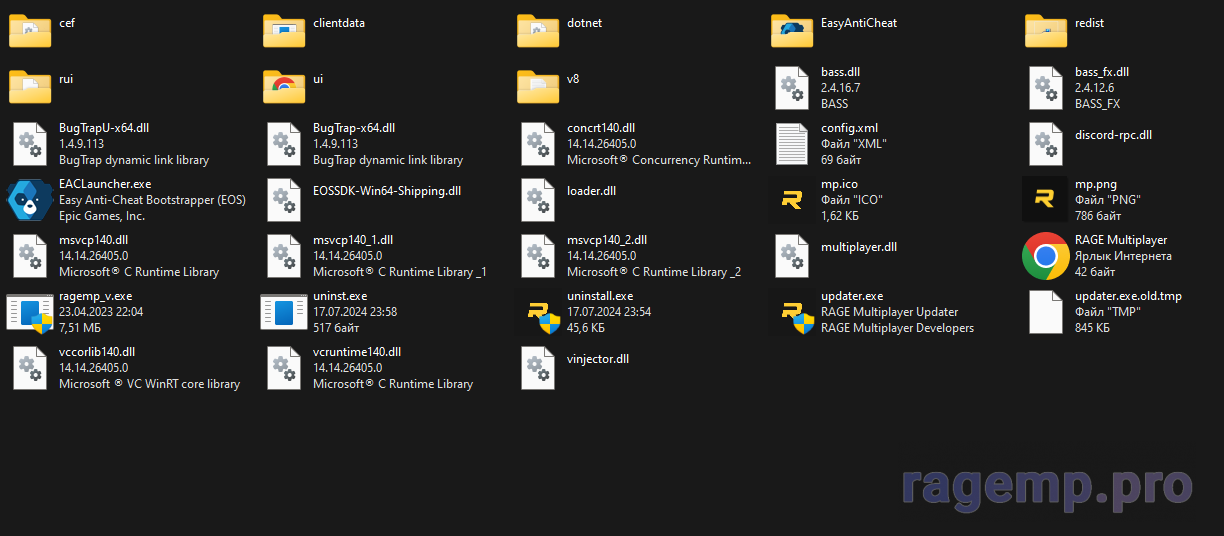Click the EACLauncher.exe bear icon
The width and height of the screenshot is (1224, 536).
[30, 200]
